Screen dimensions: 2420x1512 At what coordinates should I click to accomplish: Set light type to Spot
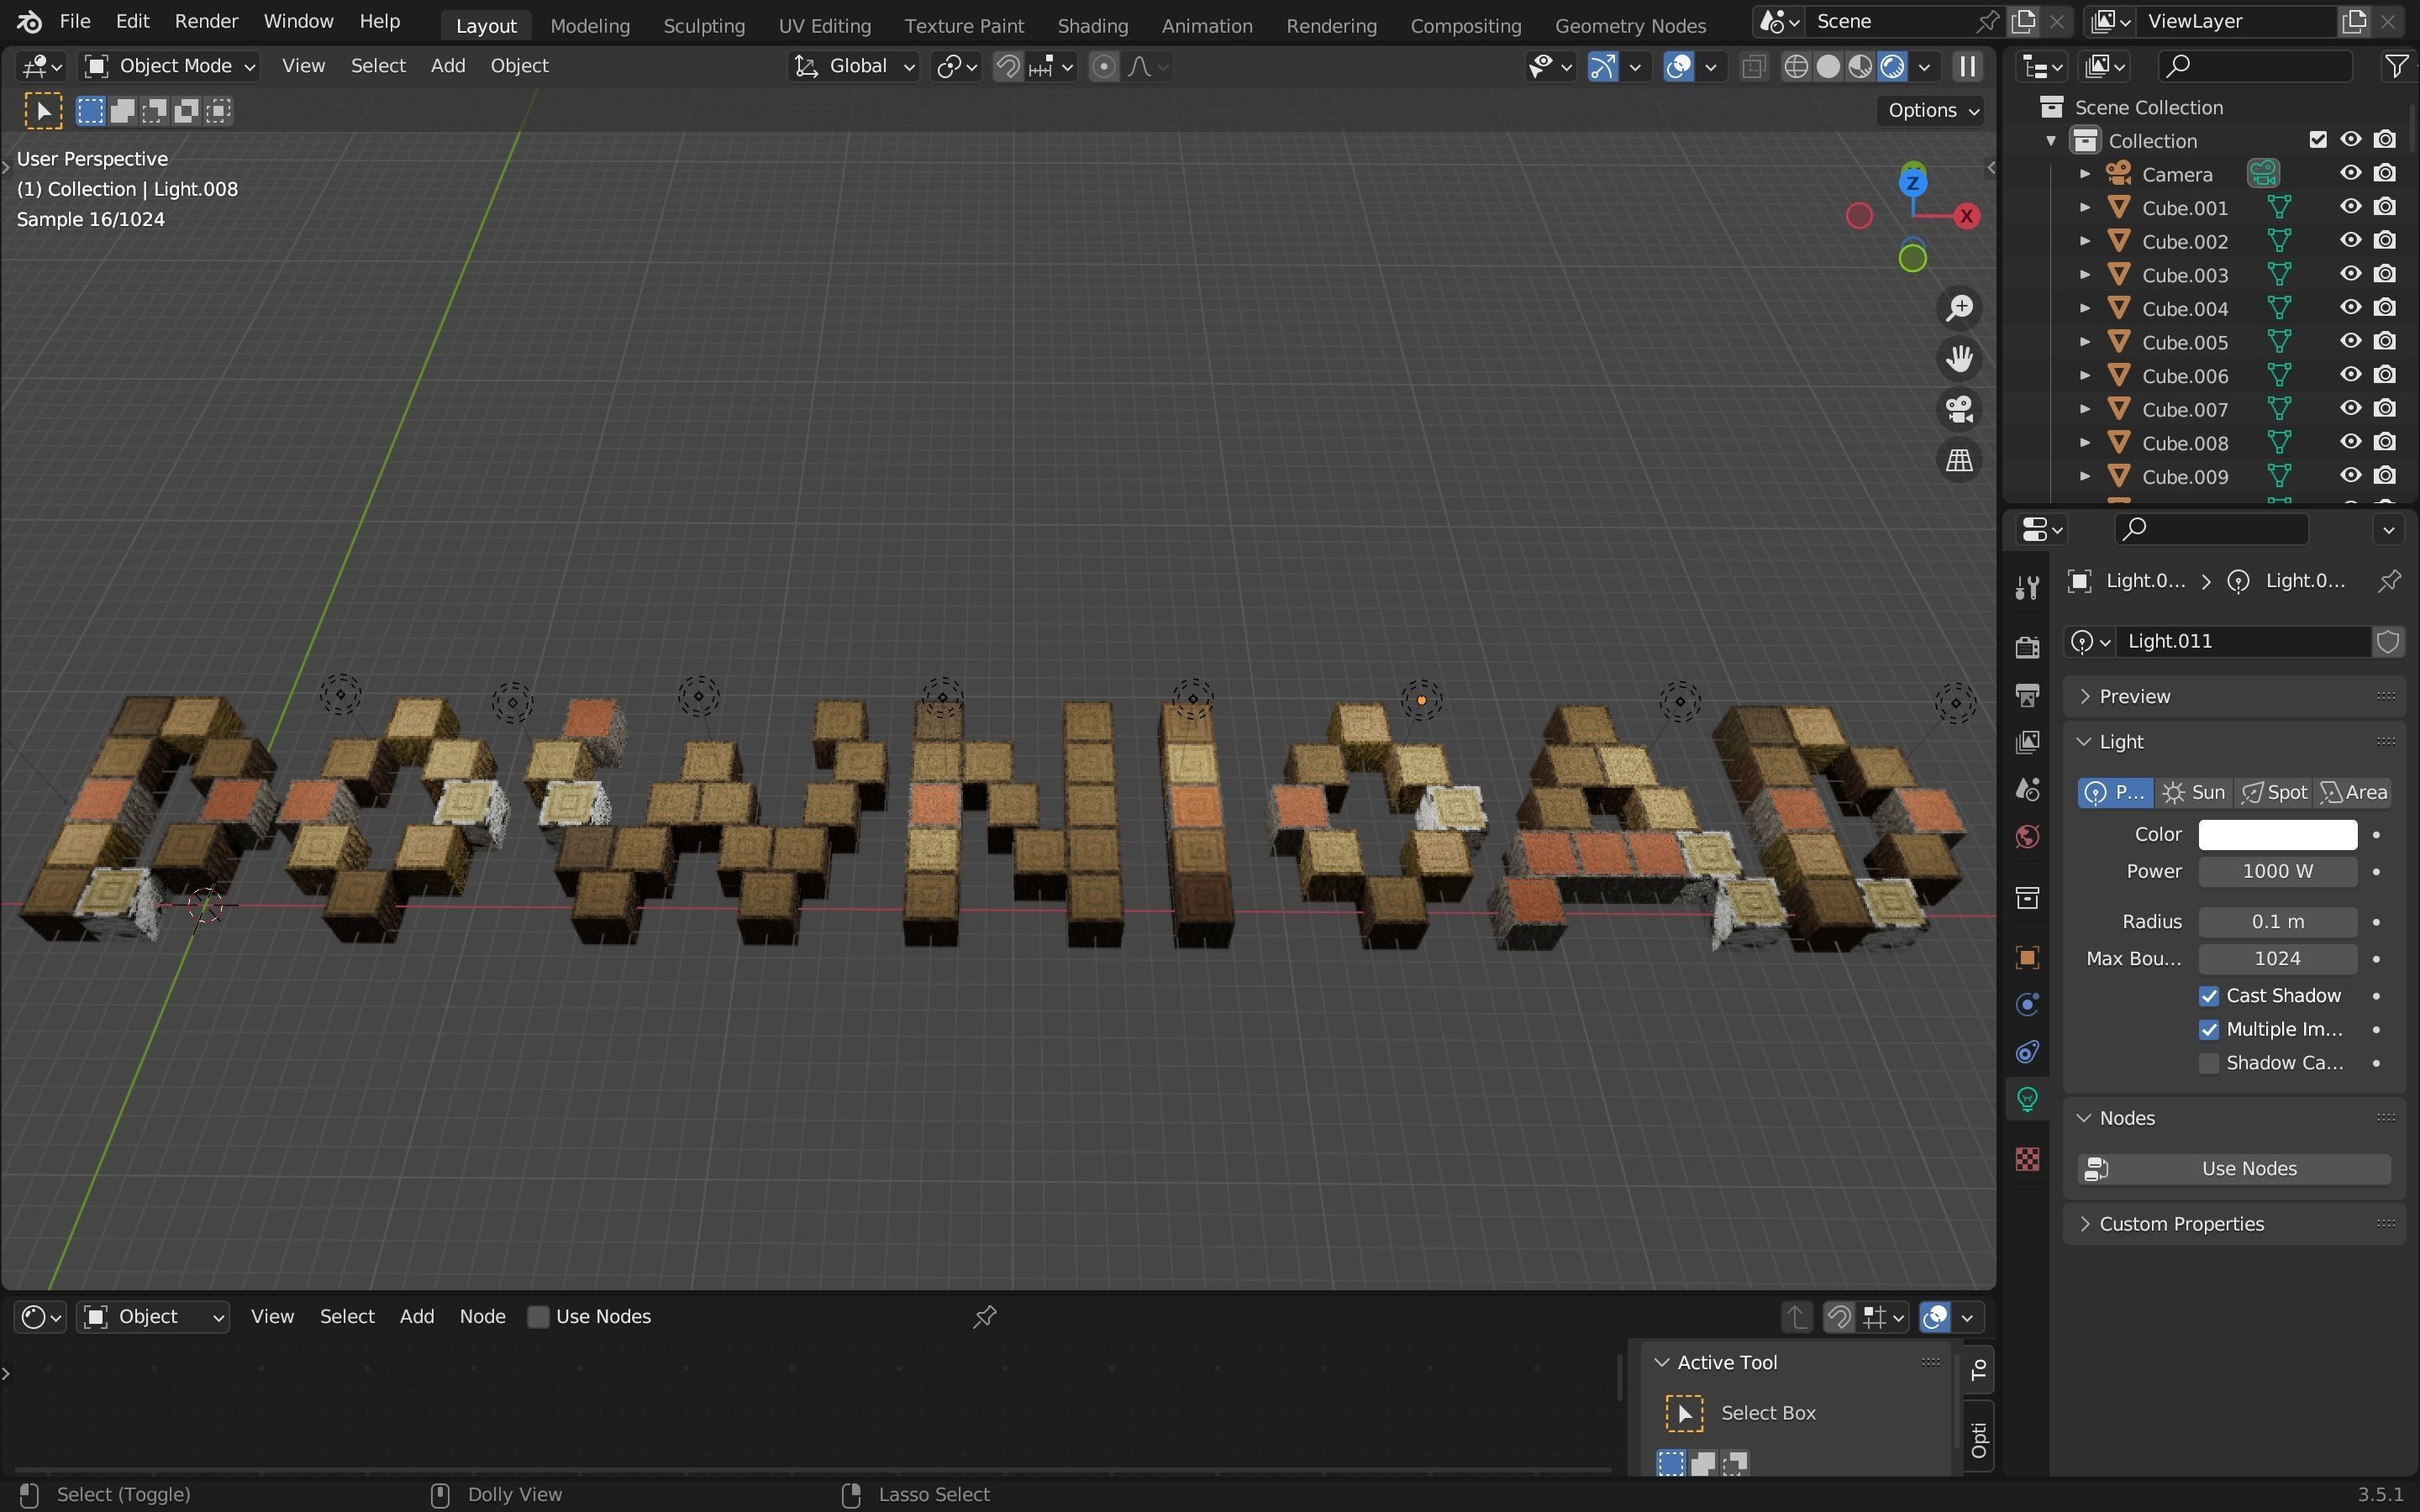tap(2273, 793)
